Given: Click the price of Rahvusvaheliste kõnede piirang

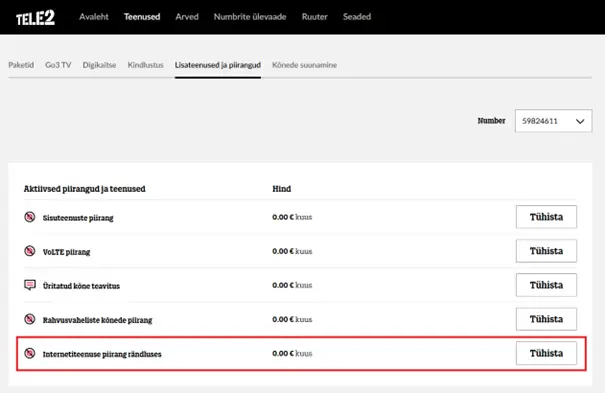Looking at the screenshot, I should click(292, 319).
